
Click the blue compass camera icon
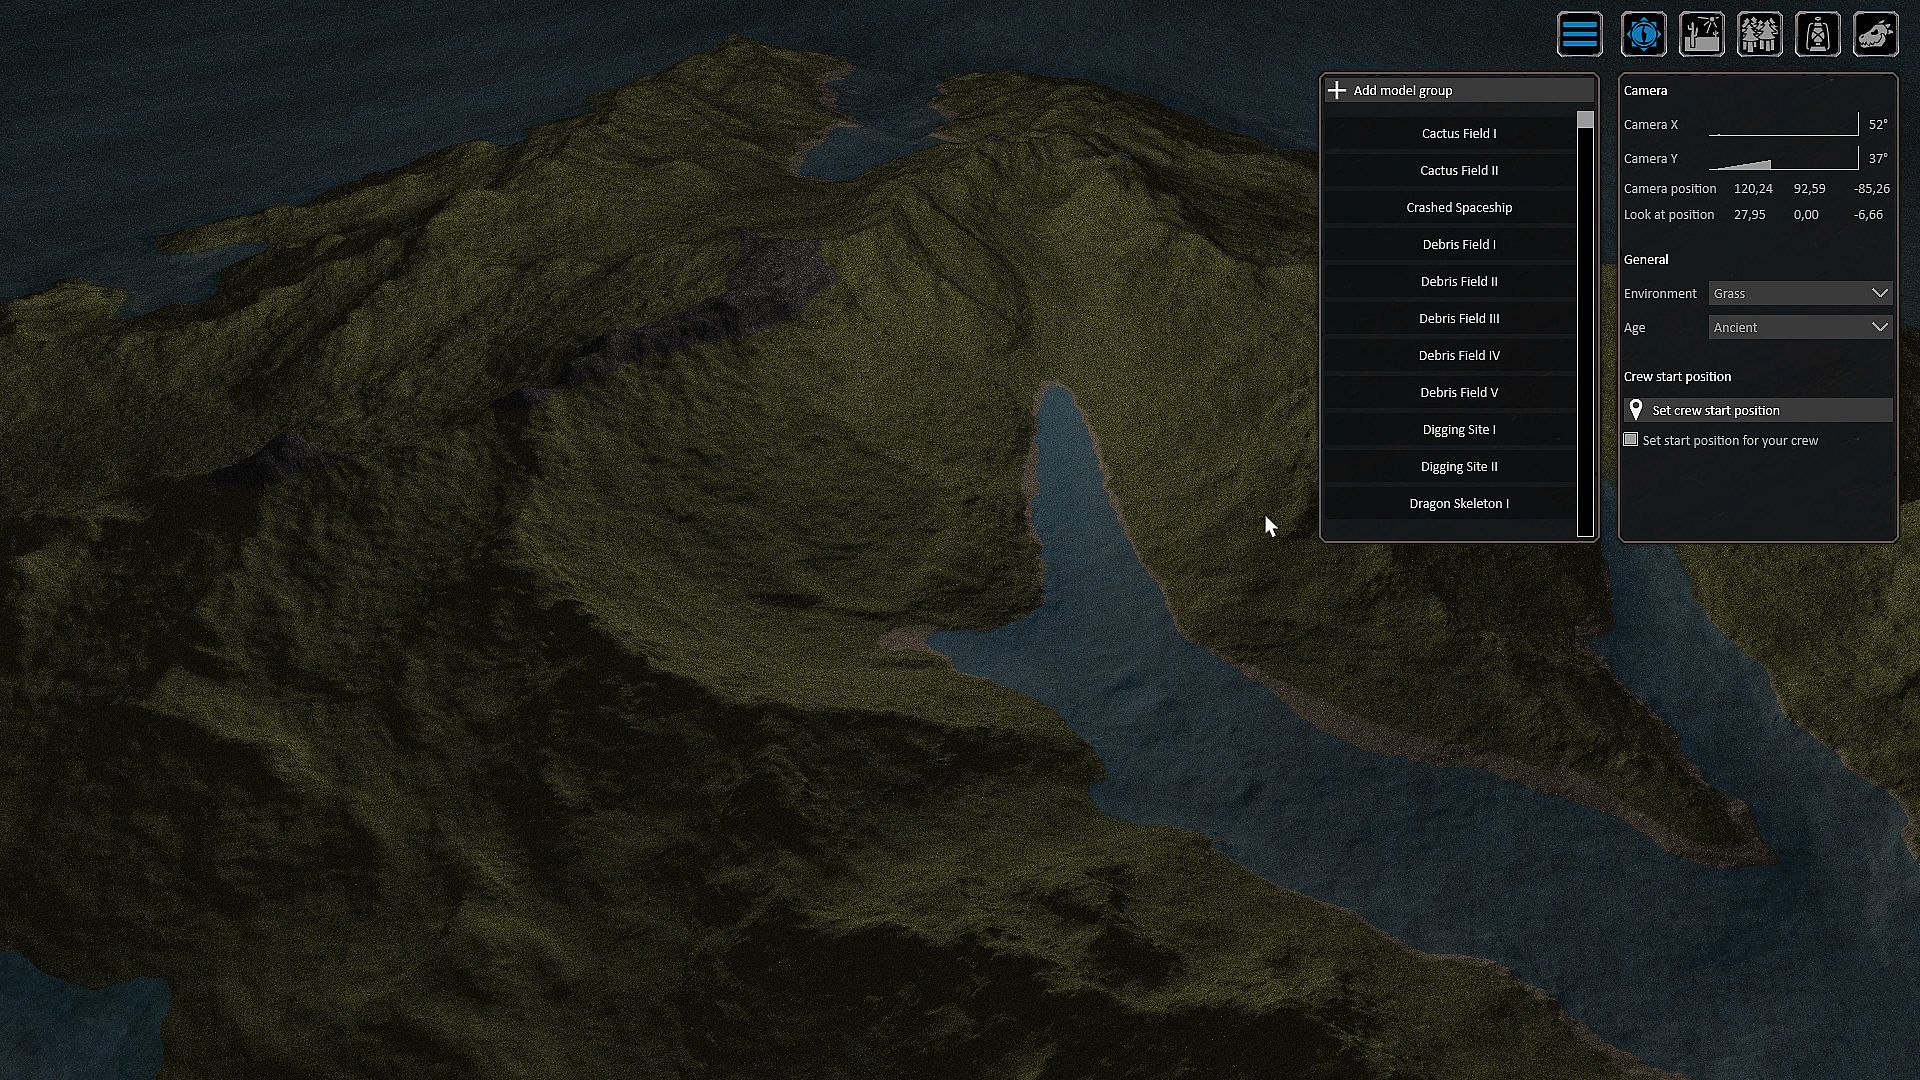tap(1643, 35)
